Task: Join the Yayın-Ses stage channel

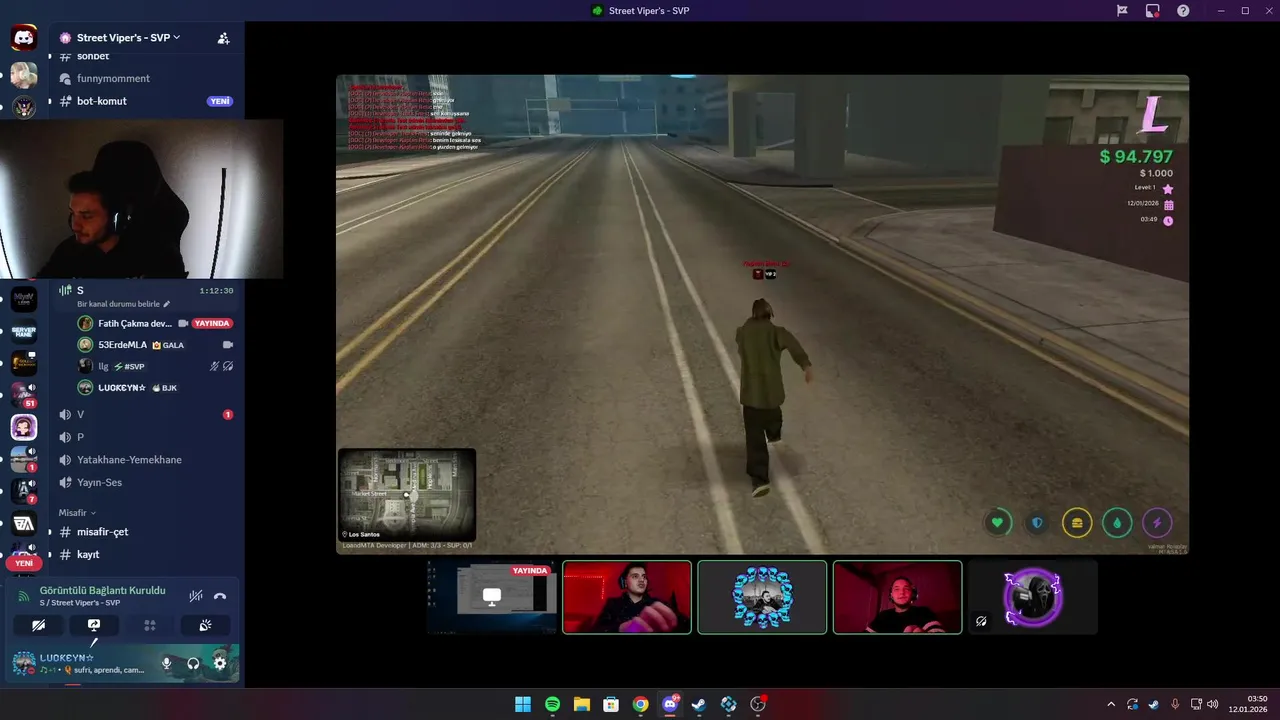Action: coord(146,482)
